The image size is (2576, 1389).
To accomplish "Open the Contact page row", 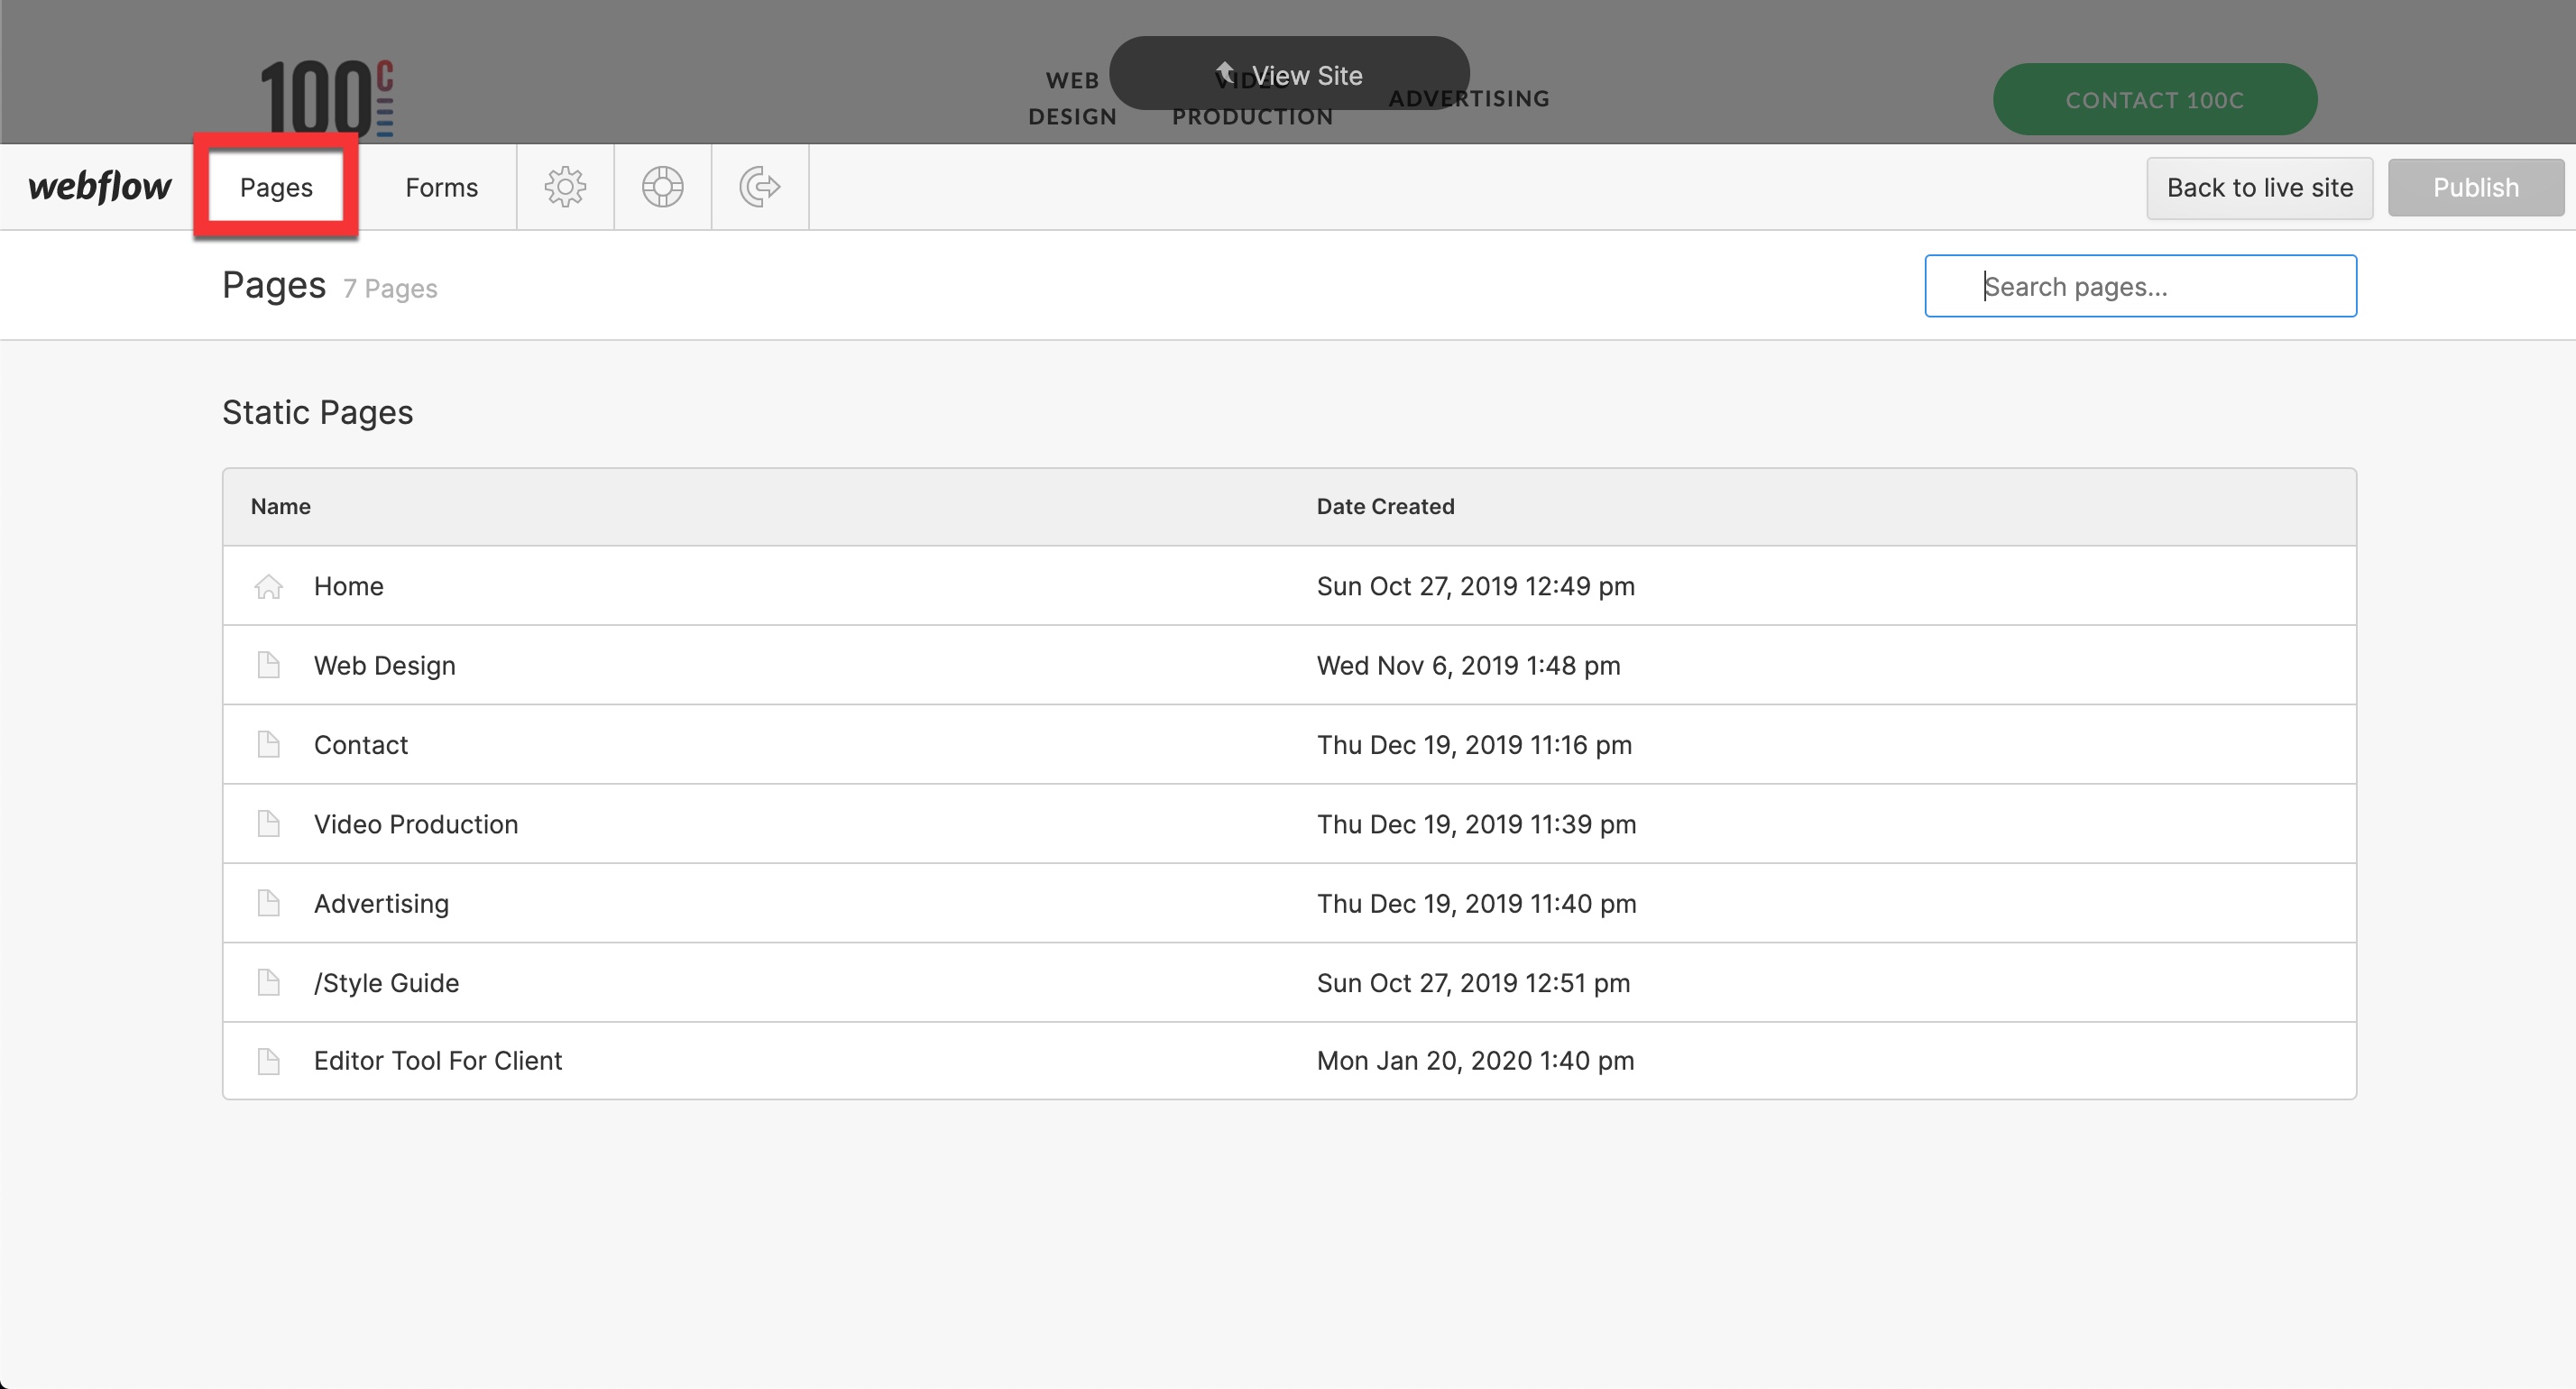I will click(1289, 744).
